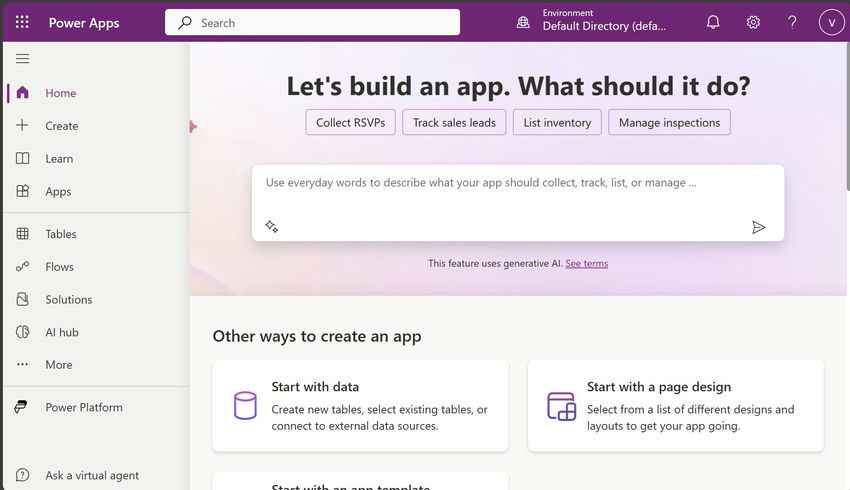Open Power Platform label
Viewport: 850px width, 490px height.
[x=84, y=407]
